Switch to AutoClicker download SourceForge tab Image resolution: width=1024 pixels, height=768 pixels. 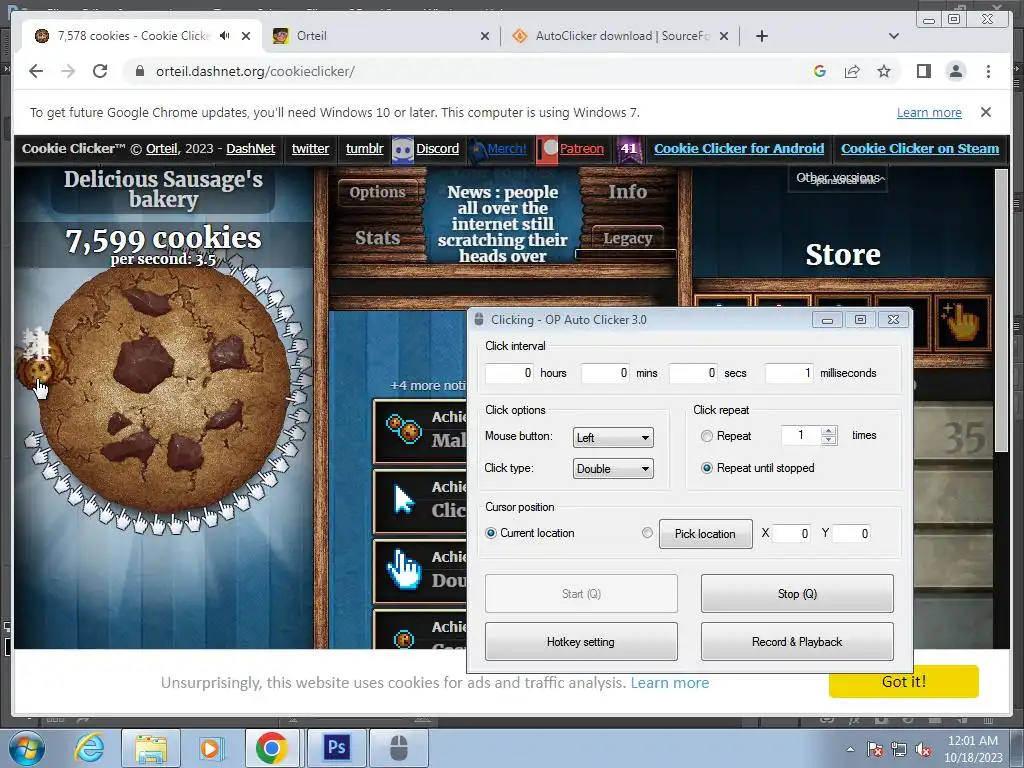tap(620, 36)
